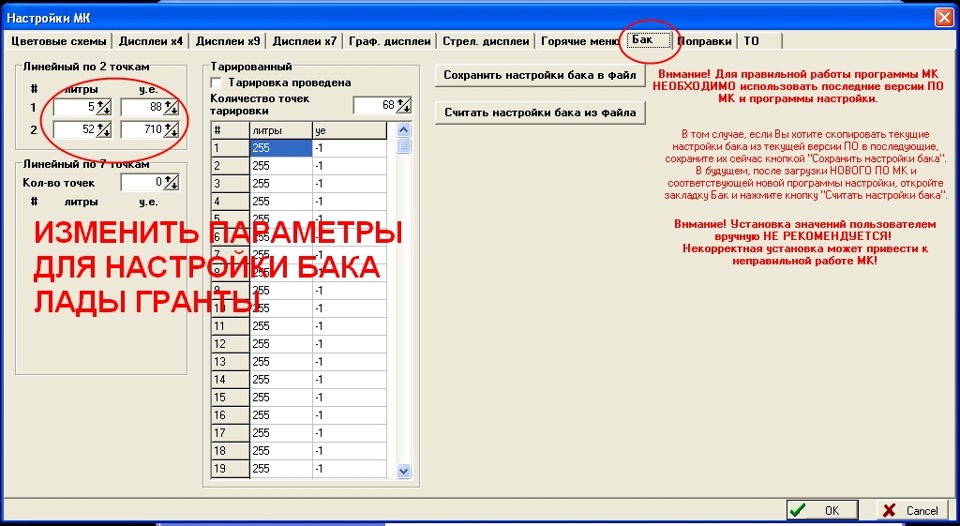Confirm with the OK button
Image resolution: width=960 pixels, height=526 pixels.
[823, 510]
